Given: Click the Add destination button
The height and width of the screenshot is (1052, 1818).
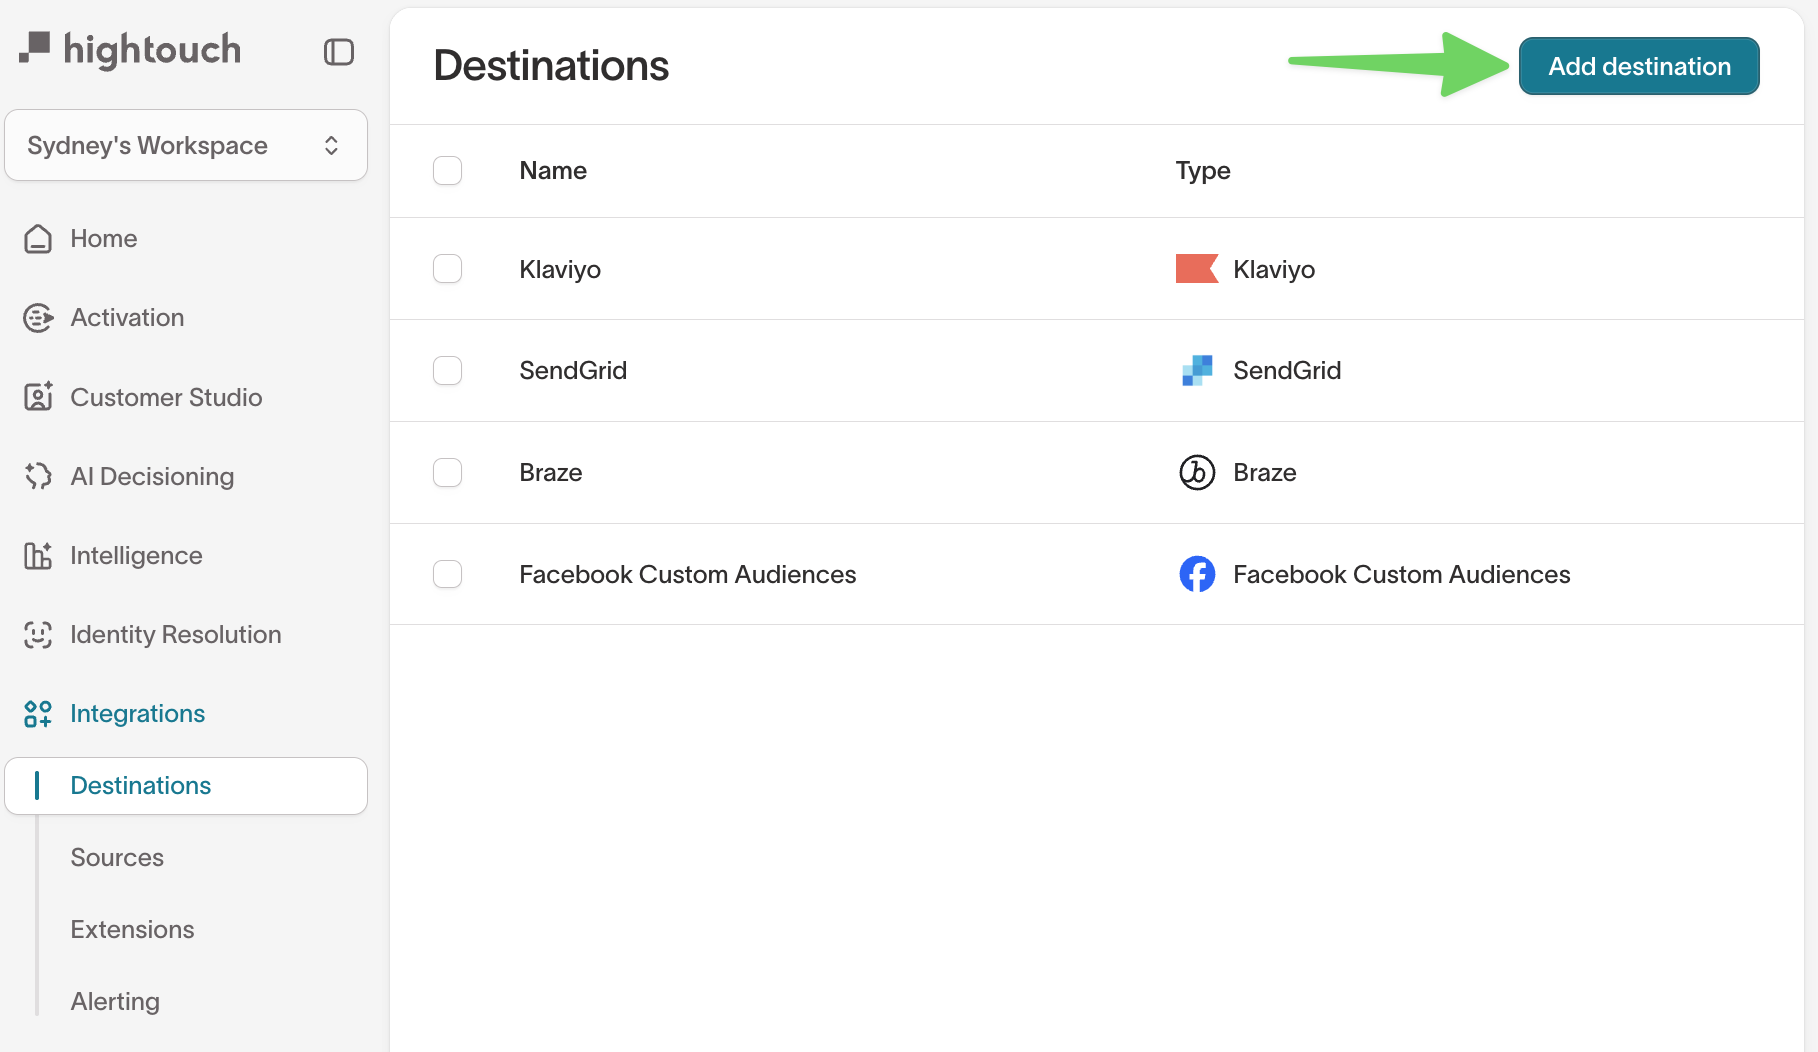Looking at the screenshot, I should 1638,67.
